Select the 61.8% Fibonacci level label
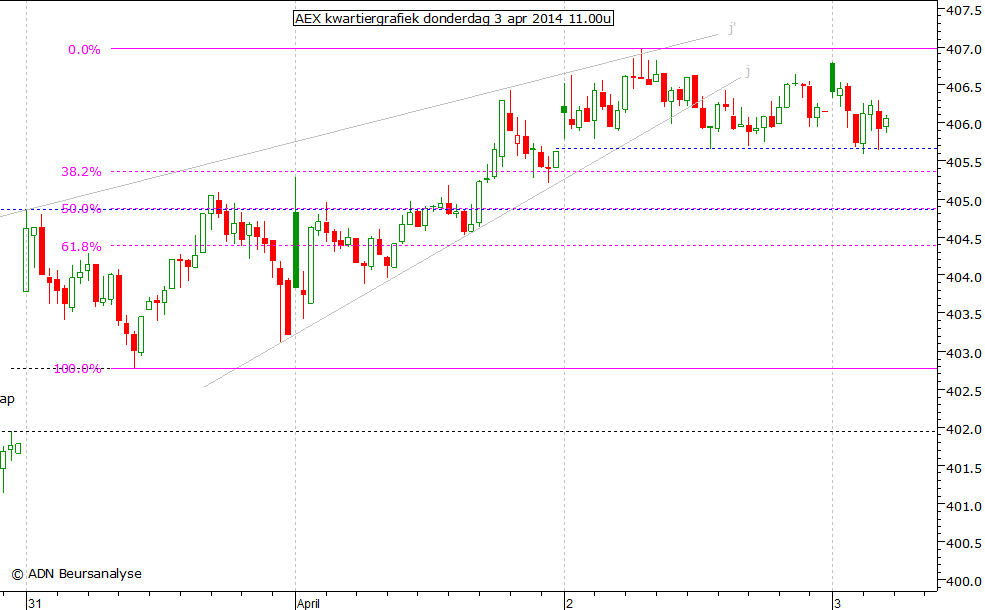This screenshot has width=985, height=610. tap(81, 247)
